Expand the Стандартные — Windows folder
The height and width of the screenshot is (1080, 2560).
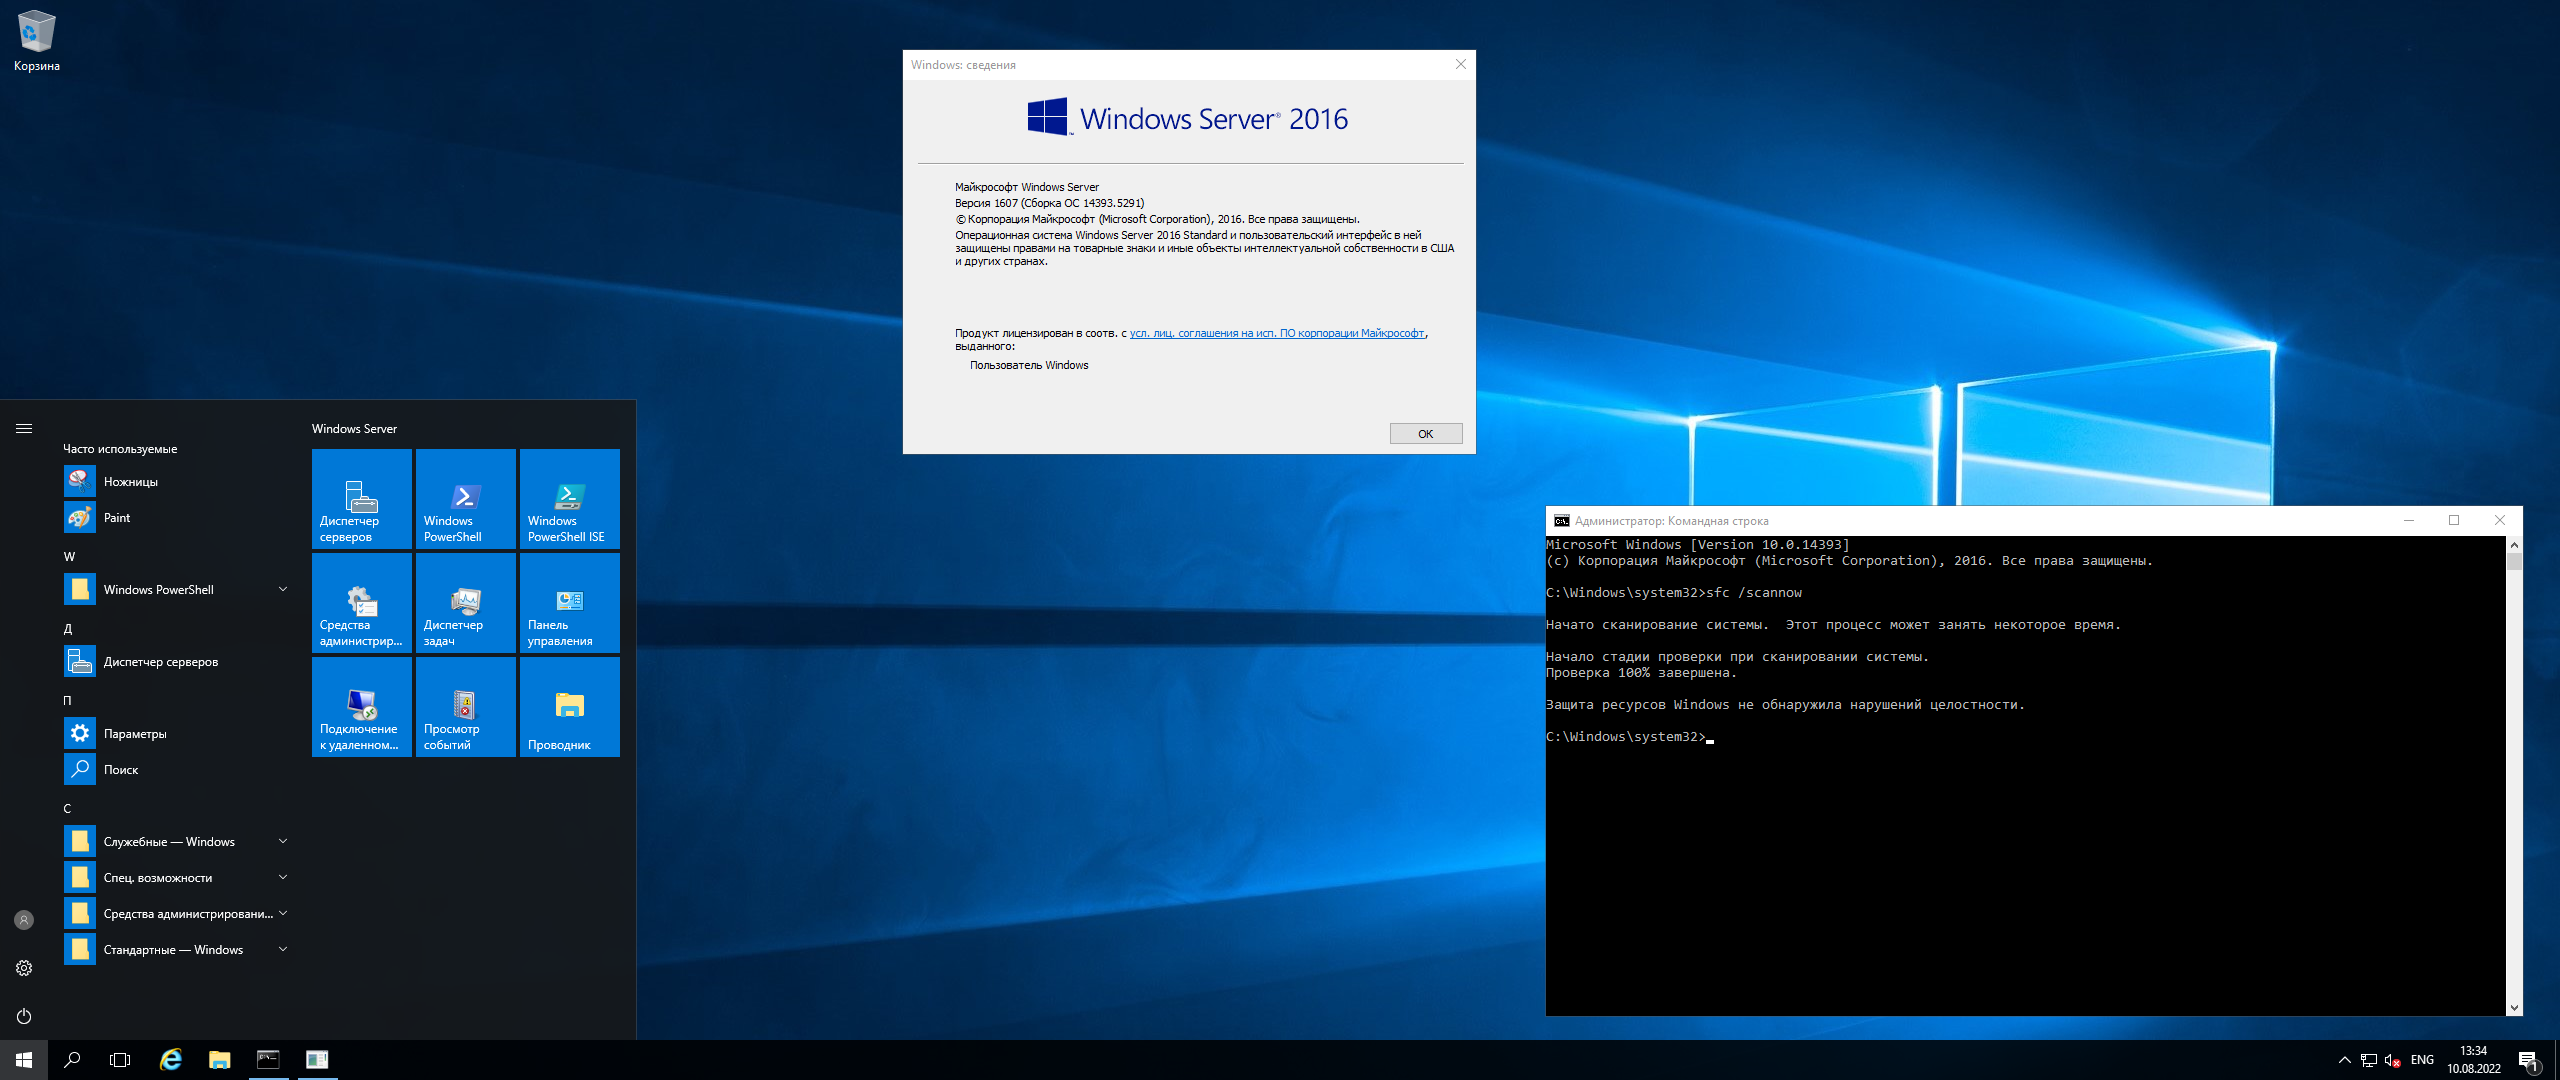tap(178, 950)
